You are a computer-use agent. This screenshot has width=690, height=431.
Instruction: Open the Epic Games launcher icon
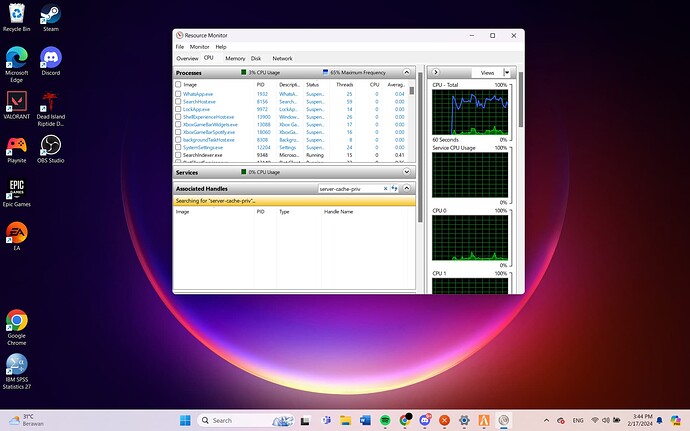[x=16, y=190]
